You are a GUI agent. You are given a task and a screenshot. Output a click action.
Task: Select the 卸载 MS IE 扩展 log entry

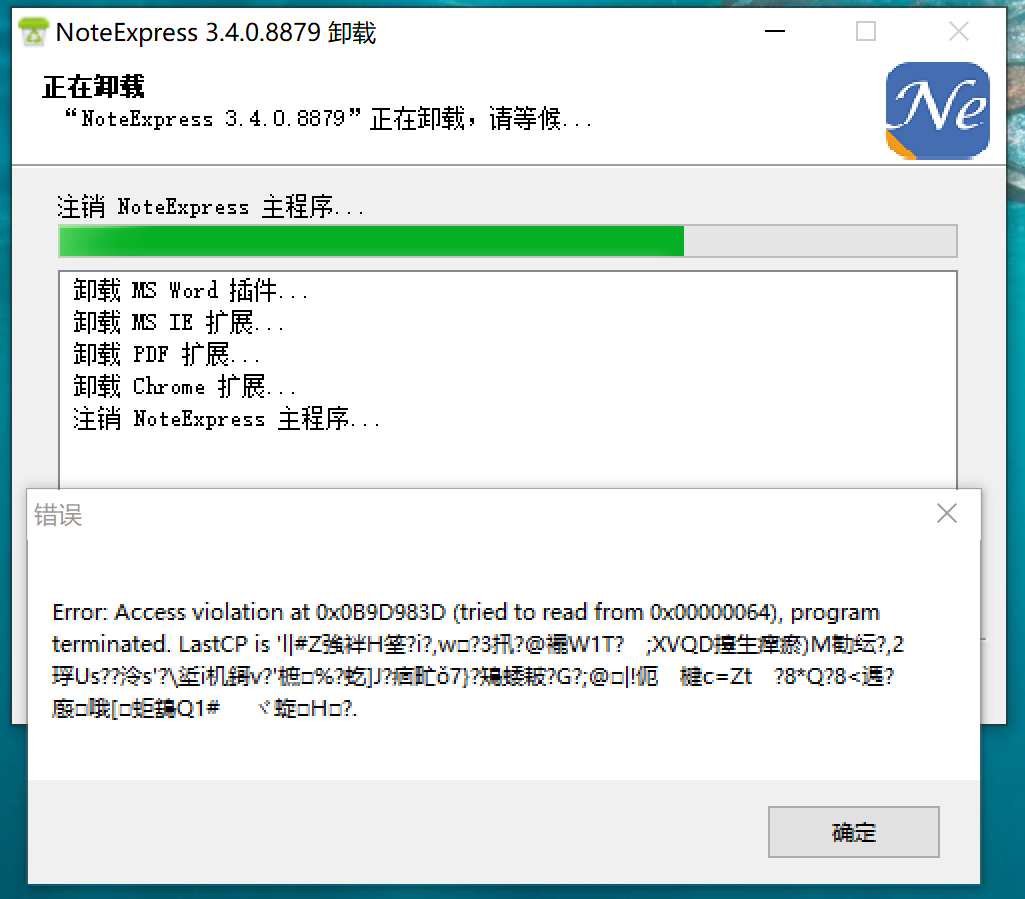pos(178,322)
